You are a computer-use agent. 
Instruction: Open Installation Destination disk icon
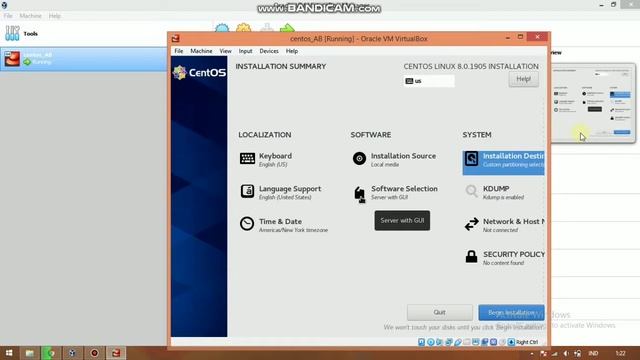[x=471, y=158]
